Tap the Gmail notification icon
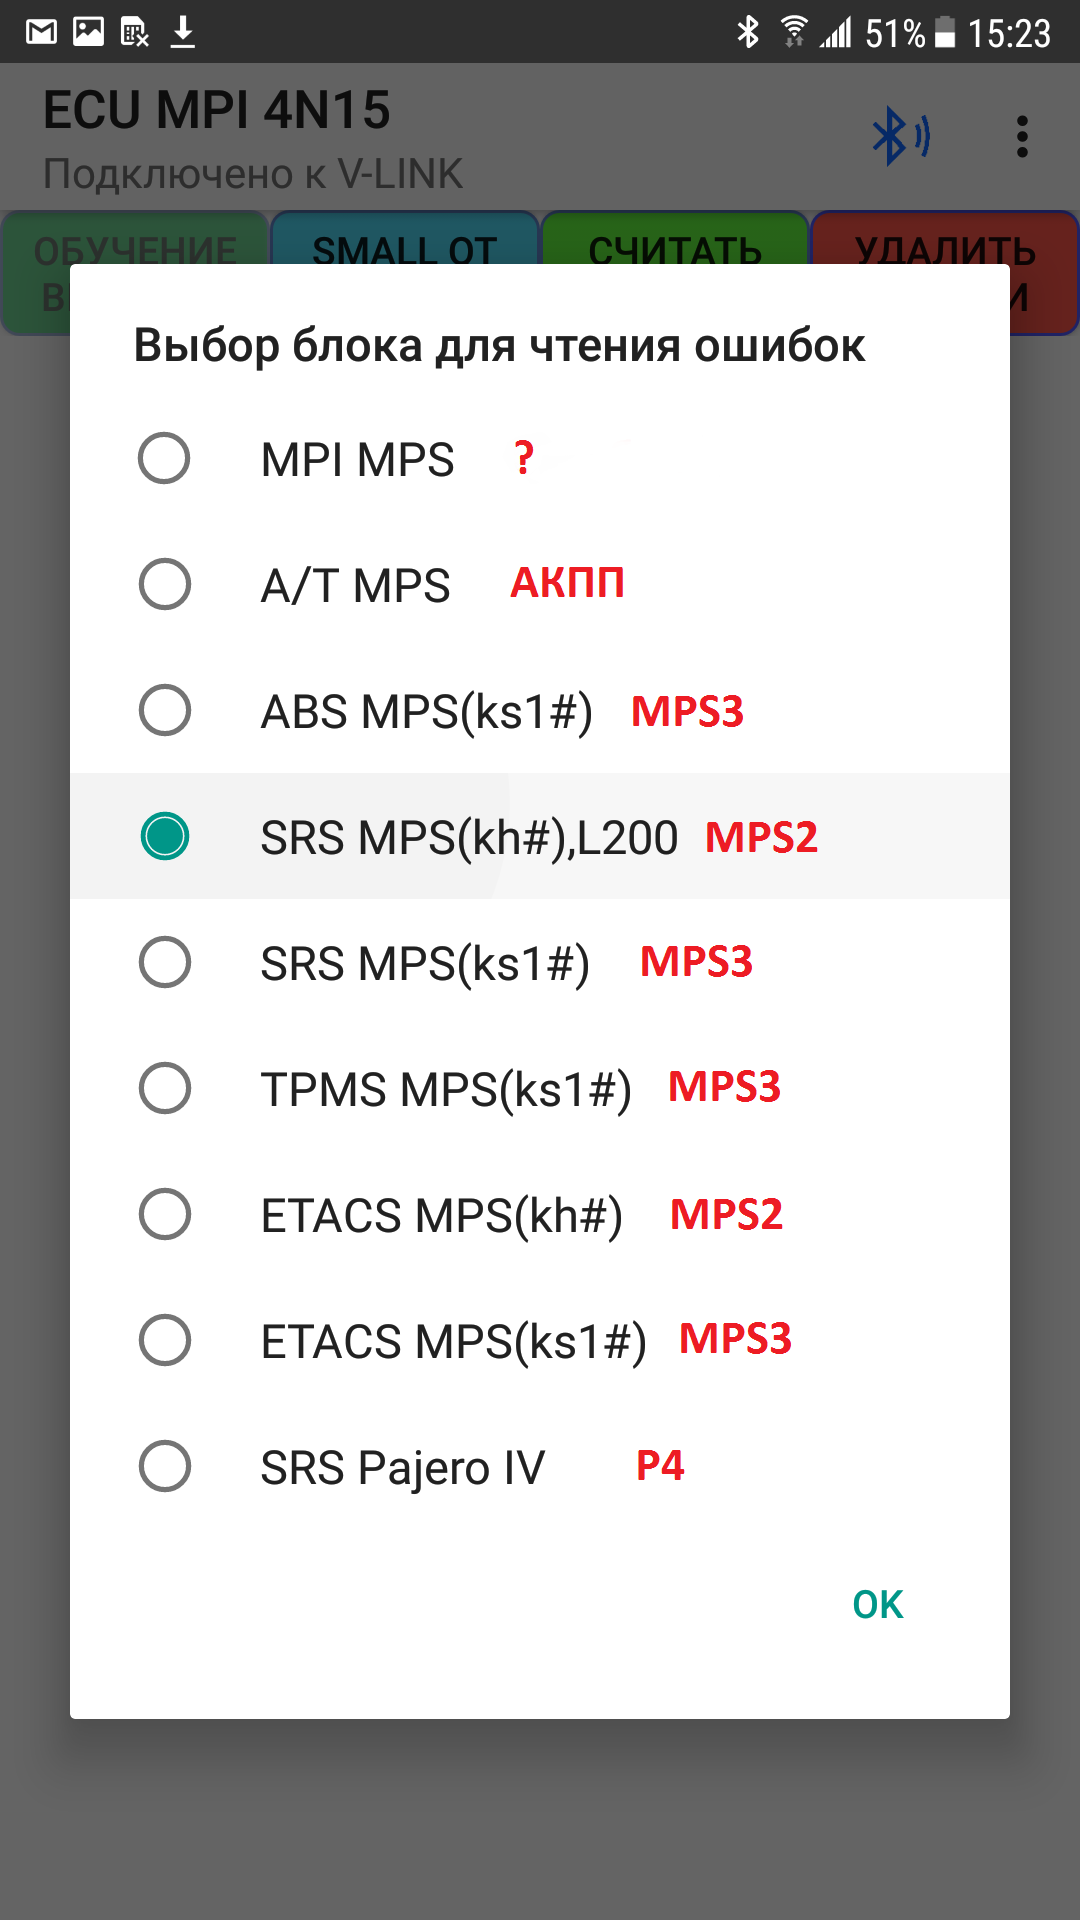This screenshot has width=1080, height=1920. click(41, 33)
